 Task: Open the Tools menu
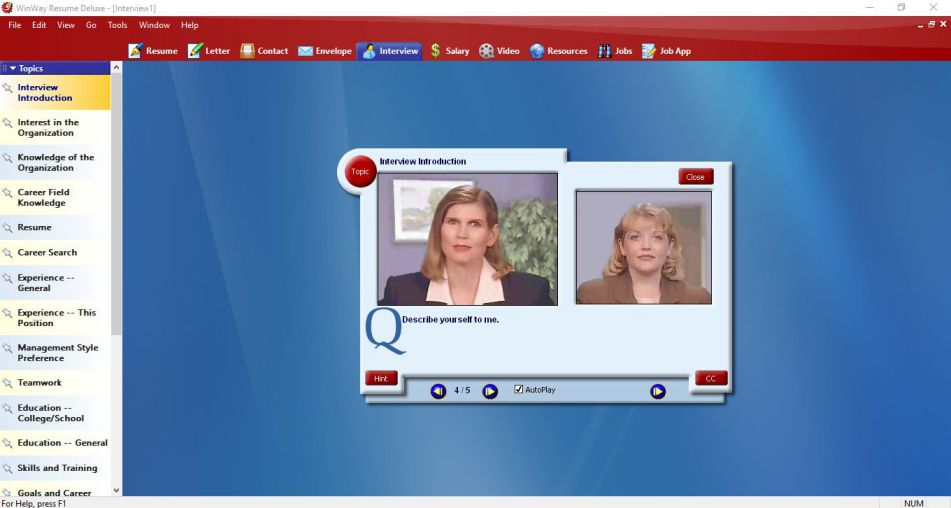pos(117,25)
